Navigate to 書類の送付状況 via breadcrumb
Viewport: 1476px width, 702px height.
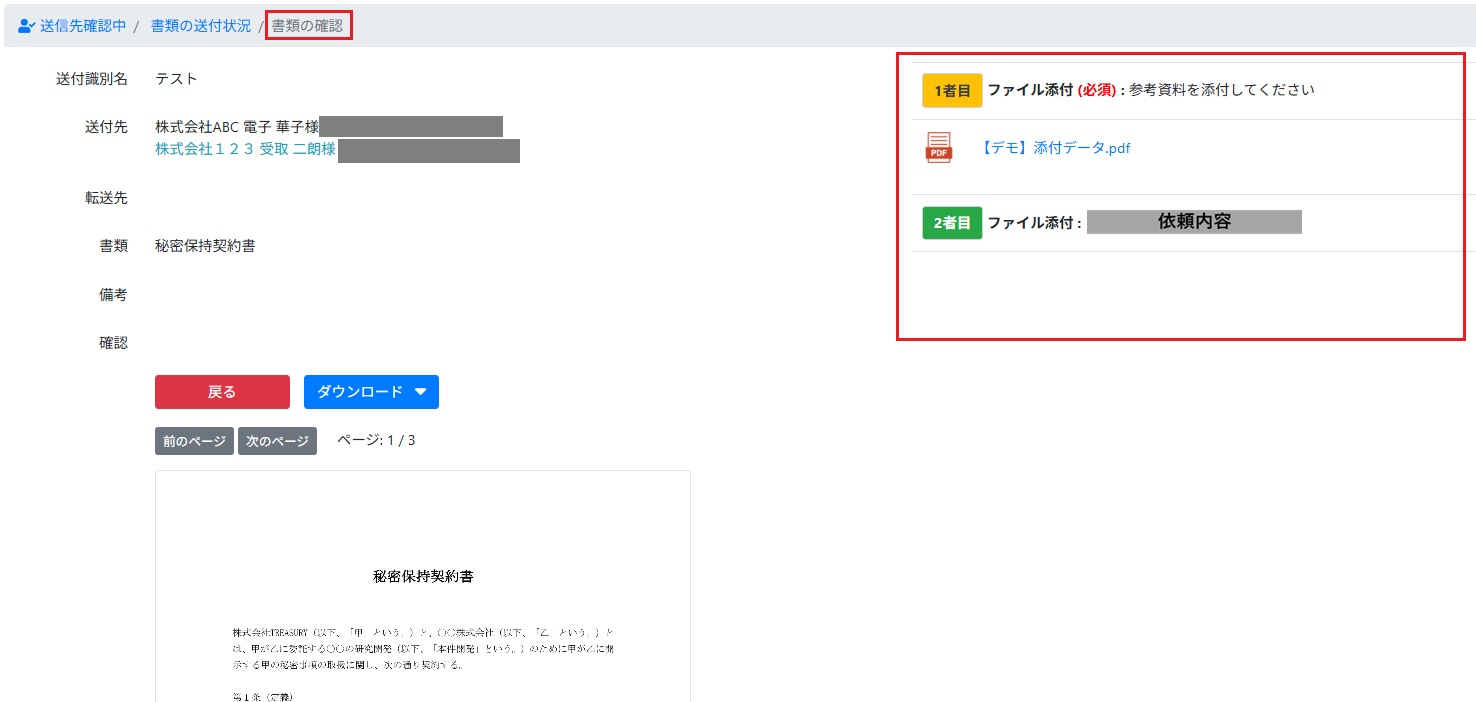[x=200, y=27]
